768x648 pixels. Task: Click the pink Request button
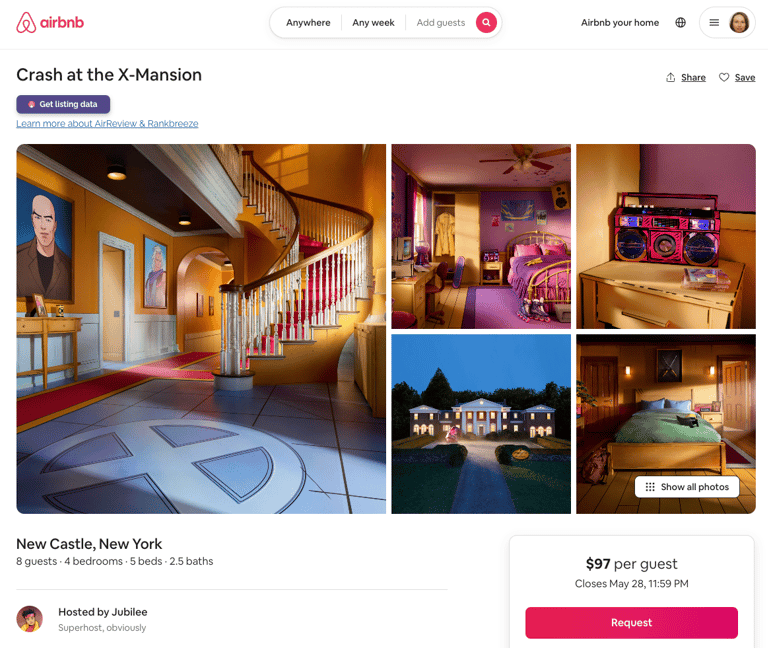tap(631, 623)
